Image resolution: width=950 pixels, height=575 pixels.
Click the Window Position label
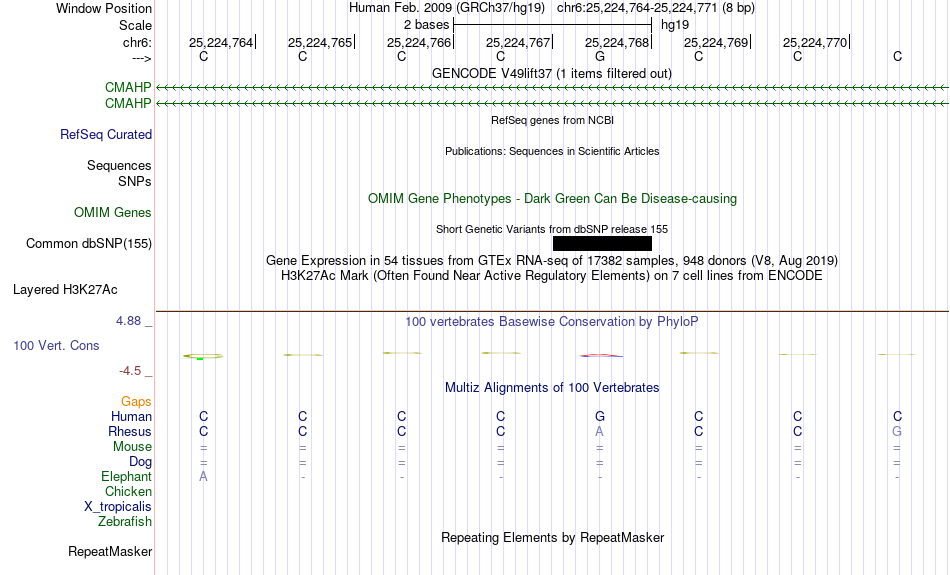click(x=104, y=8)
